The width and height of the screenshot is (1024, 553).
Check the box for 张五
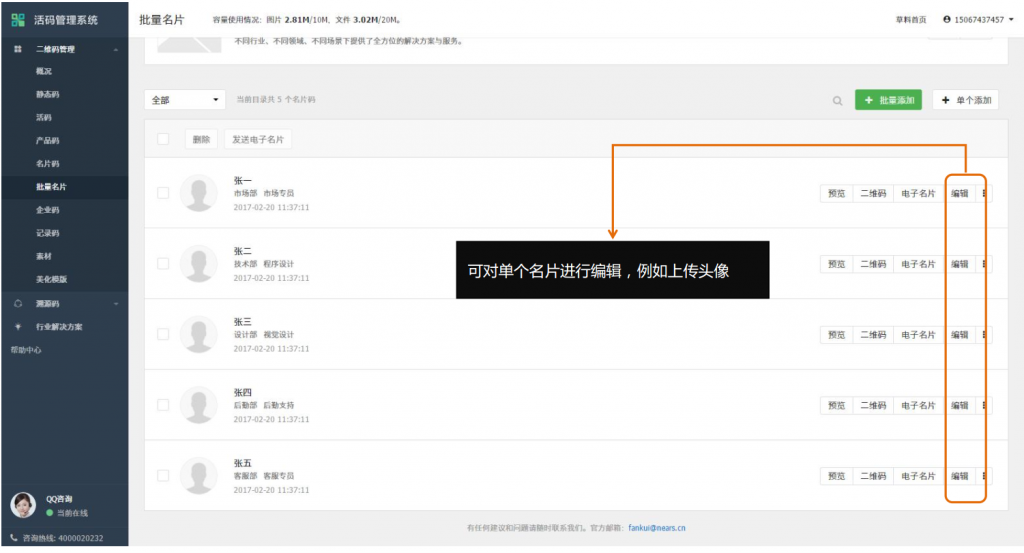point(163,475)
